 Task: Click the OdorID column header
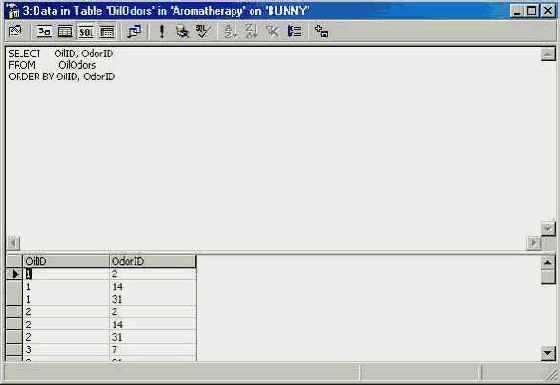tap(152, 261)
